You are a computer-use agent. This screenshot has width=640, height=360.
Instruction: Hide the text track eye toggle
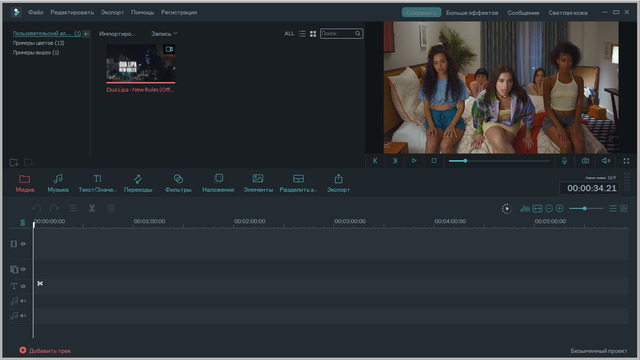click(x=23, y=287)
